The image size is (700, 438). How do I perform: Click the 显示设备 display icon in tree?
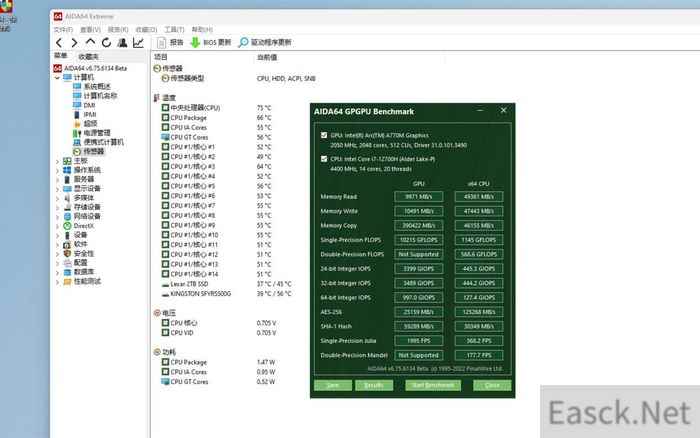(67, 188)
